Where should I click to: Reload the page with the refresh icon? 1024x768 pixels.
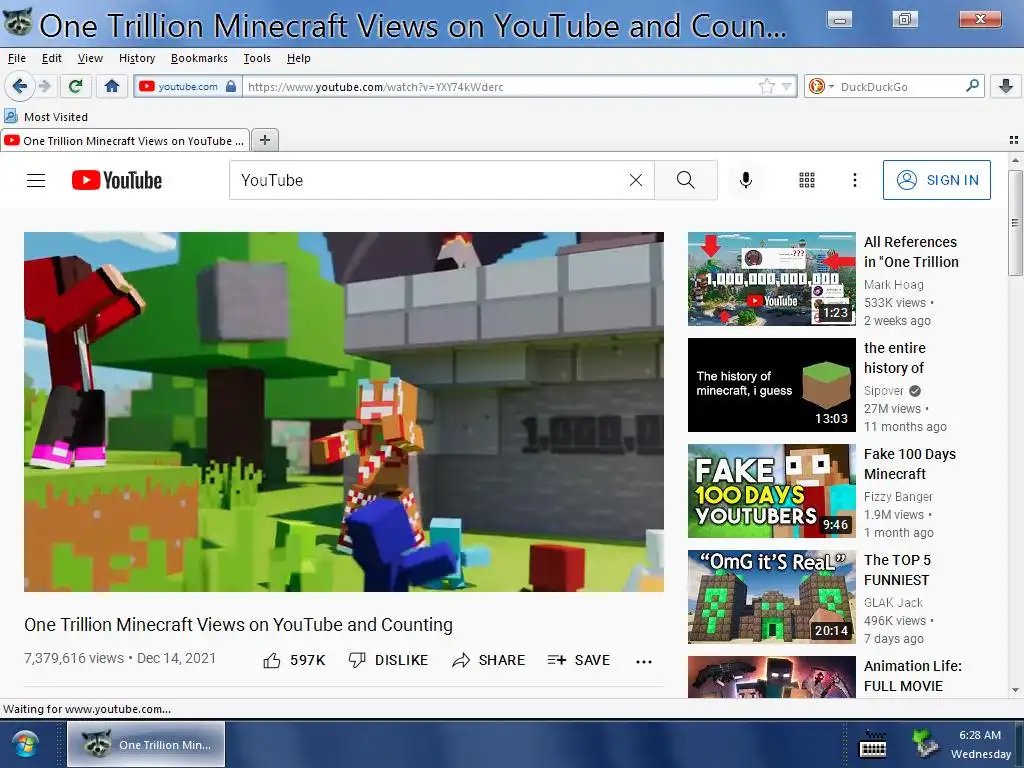[x=75, y=86]
